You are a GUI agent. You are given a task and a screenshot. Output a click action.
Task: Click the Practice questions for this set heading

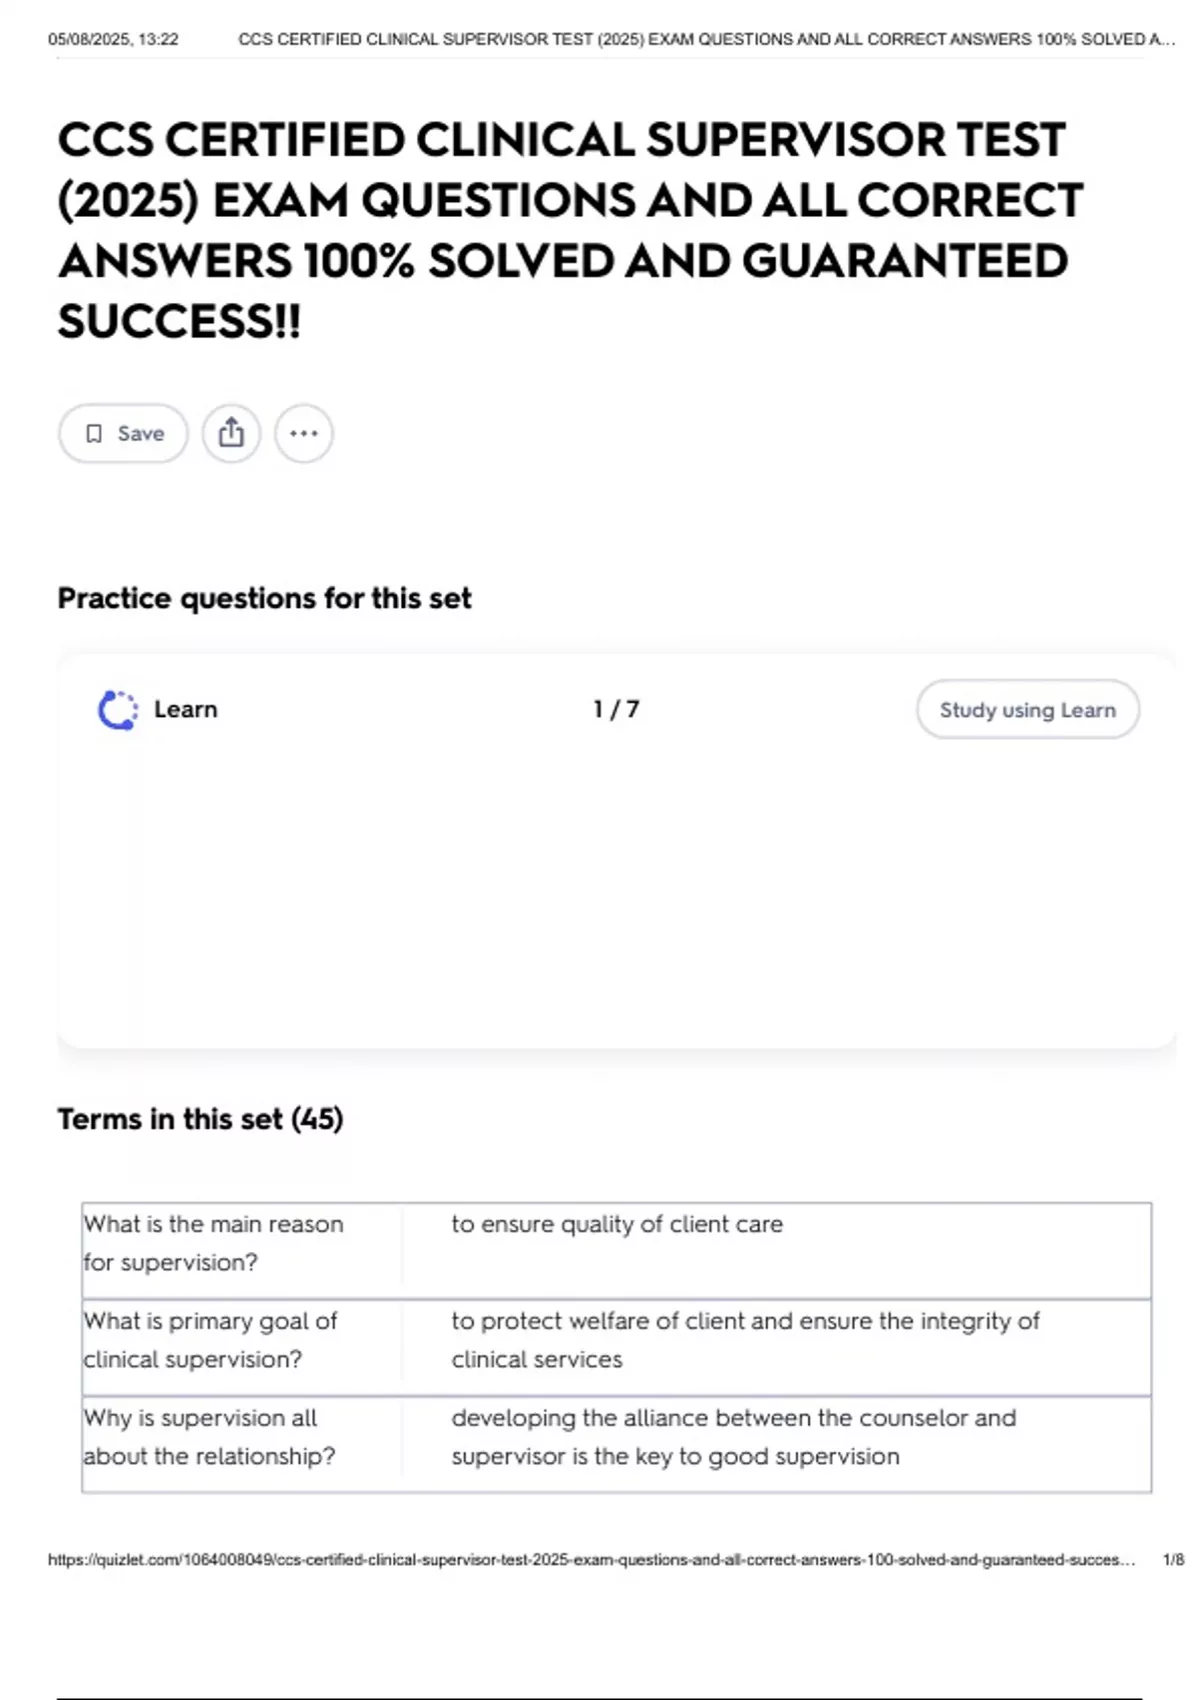pos(264,598)
